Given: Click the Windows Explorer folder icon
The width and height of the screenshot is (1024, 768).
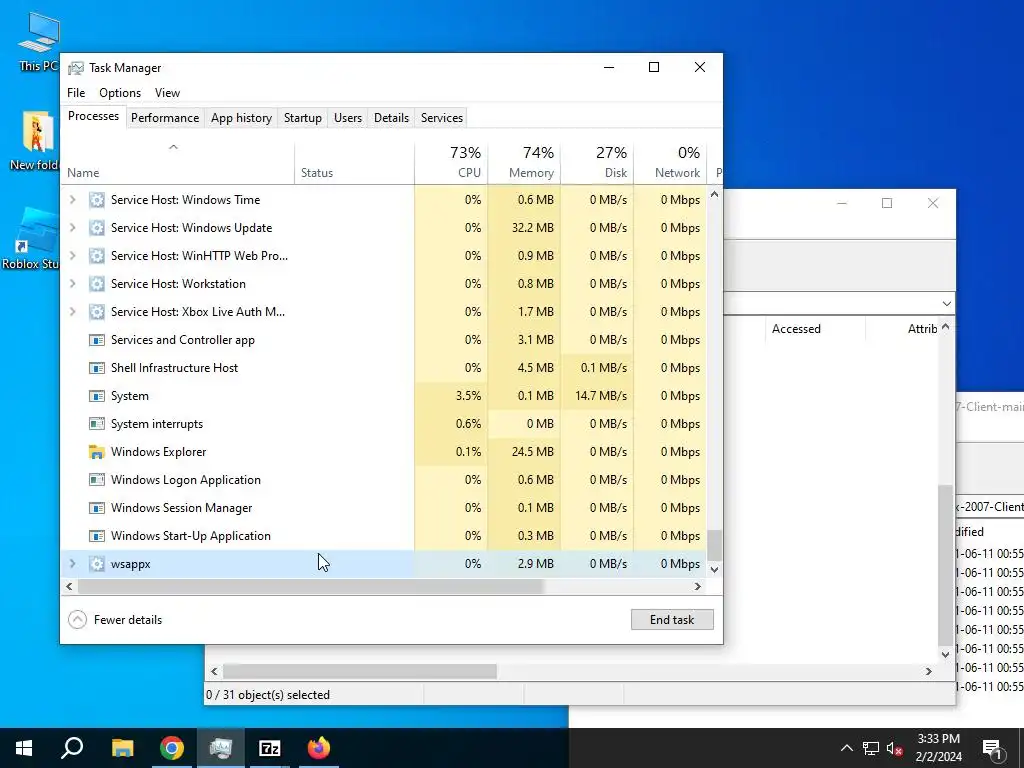Looking at the screenshot, I should click(97, 452).
